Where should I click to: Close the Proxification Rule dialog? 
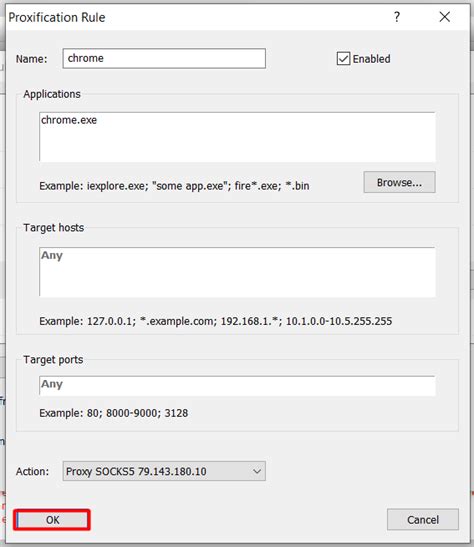click(444, 17)
